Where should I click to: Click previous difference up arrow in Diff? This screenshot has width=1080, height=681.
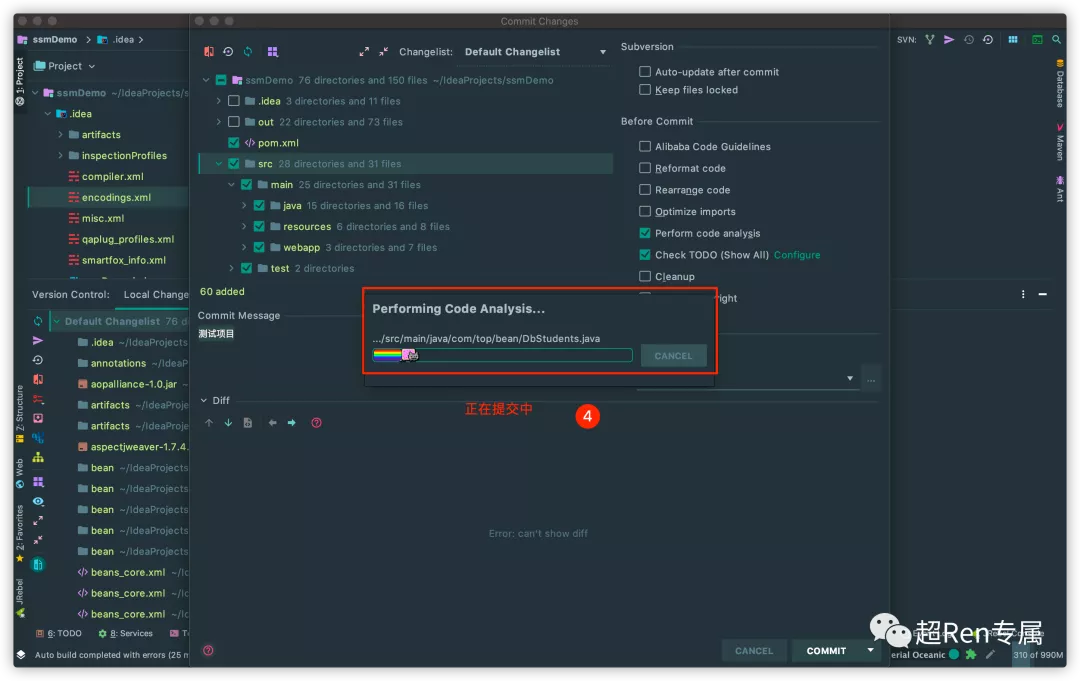tap(209, 423)
